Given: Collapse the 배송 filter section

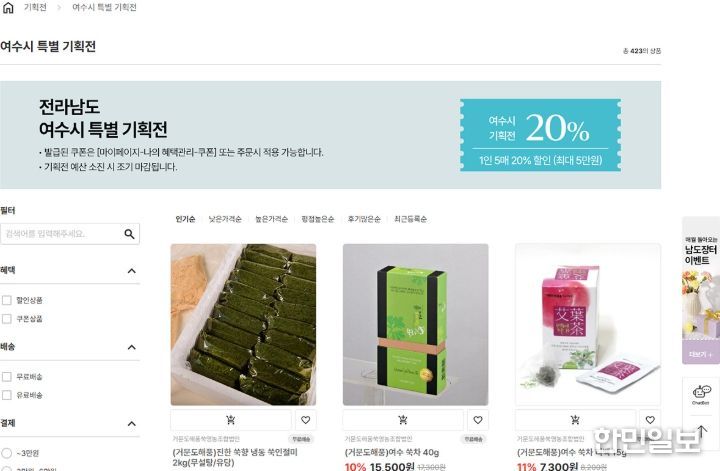Looking at the screenshot, I should pyautogui.click(x=131, y=347).
